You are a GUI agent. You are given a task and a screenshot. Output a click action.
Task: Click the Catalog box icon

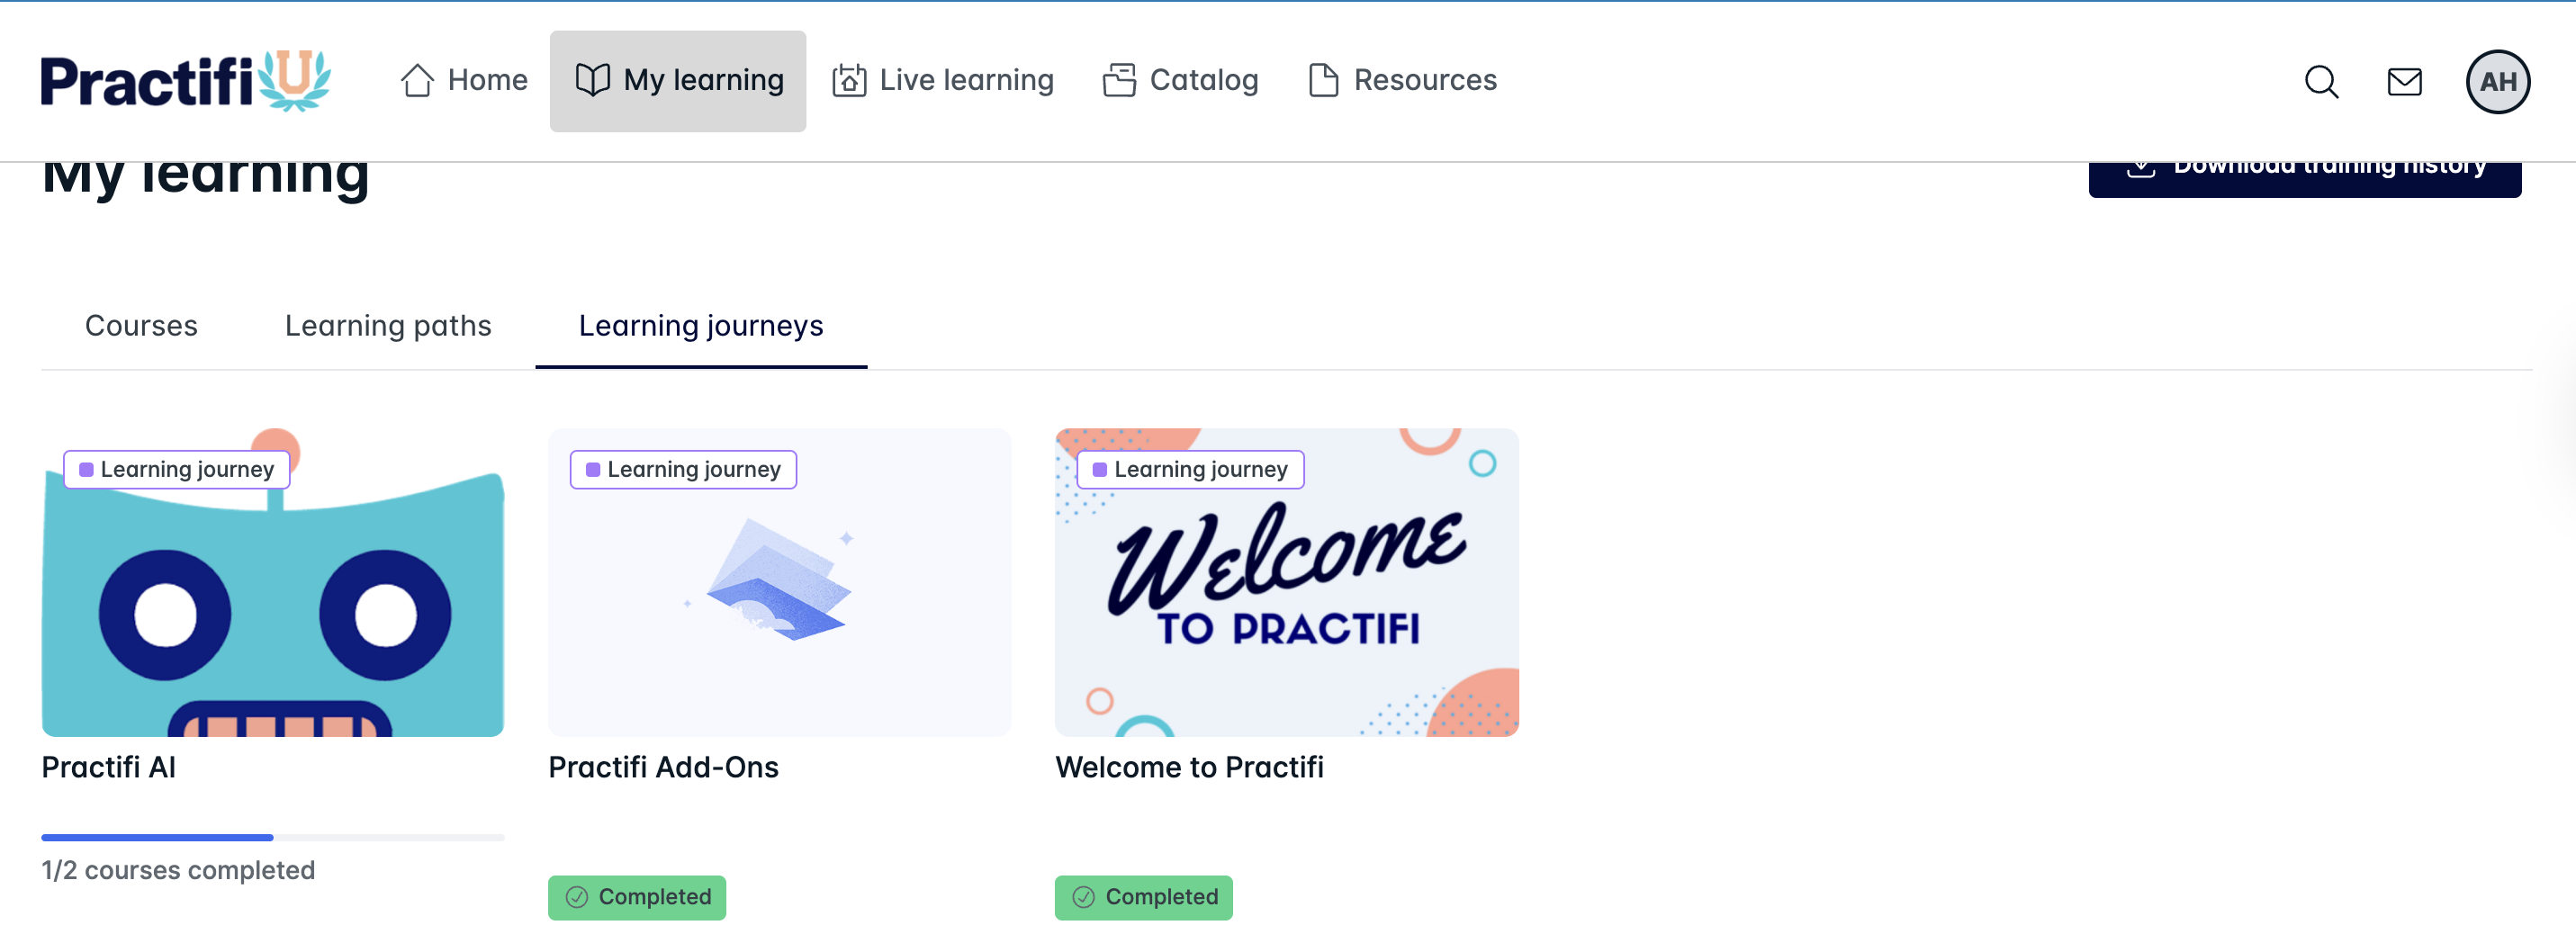(x=1119, y=80)
